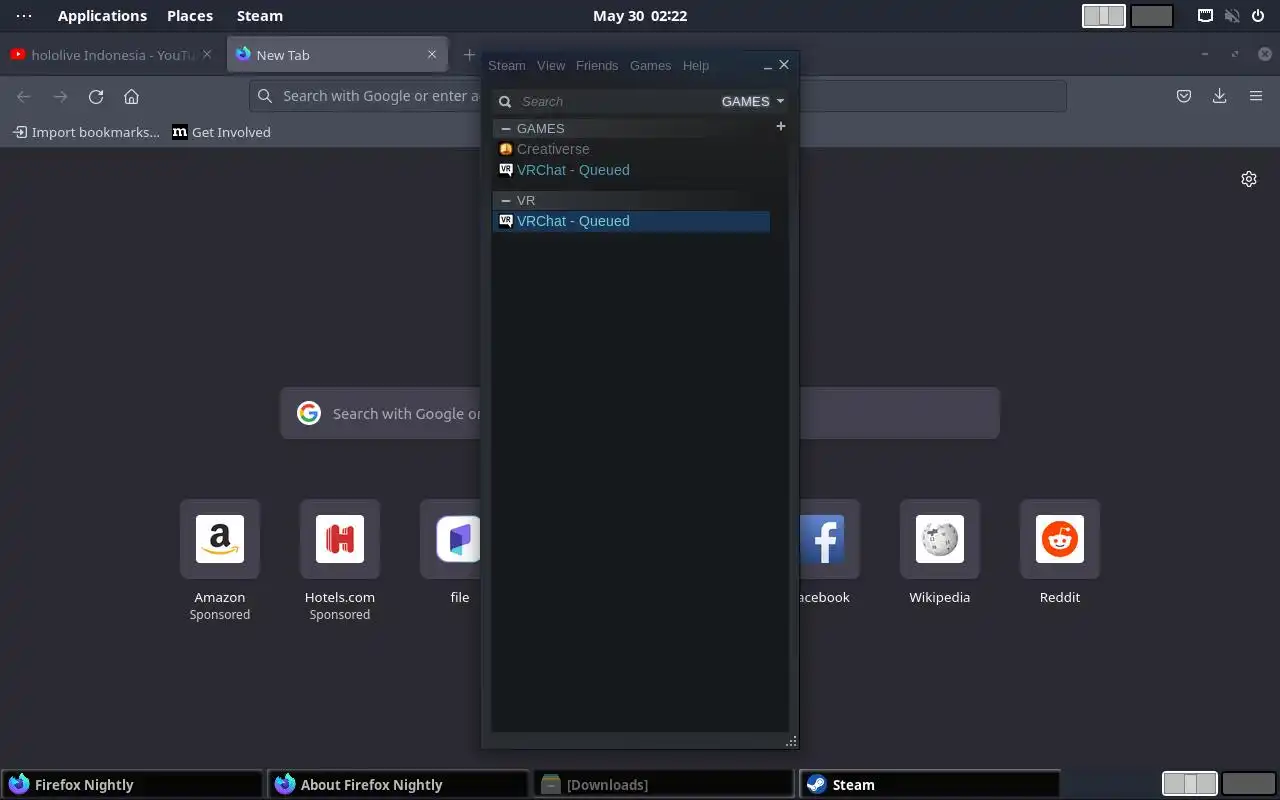Image resolution: width=1280 pixels, height=800 pixels.
Task: Reload the page in Firefox
Action: 96,96
